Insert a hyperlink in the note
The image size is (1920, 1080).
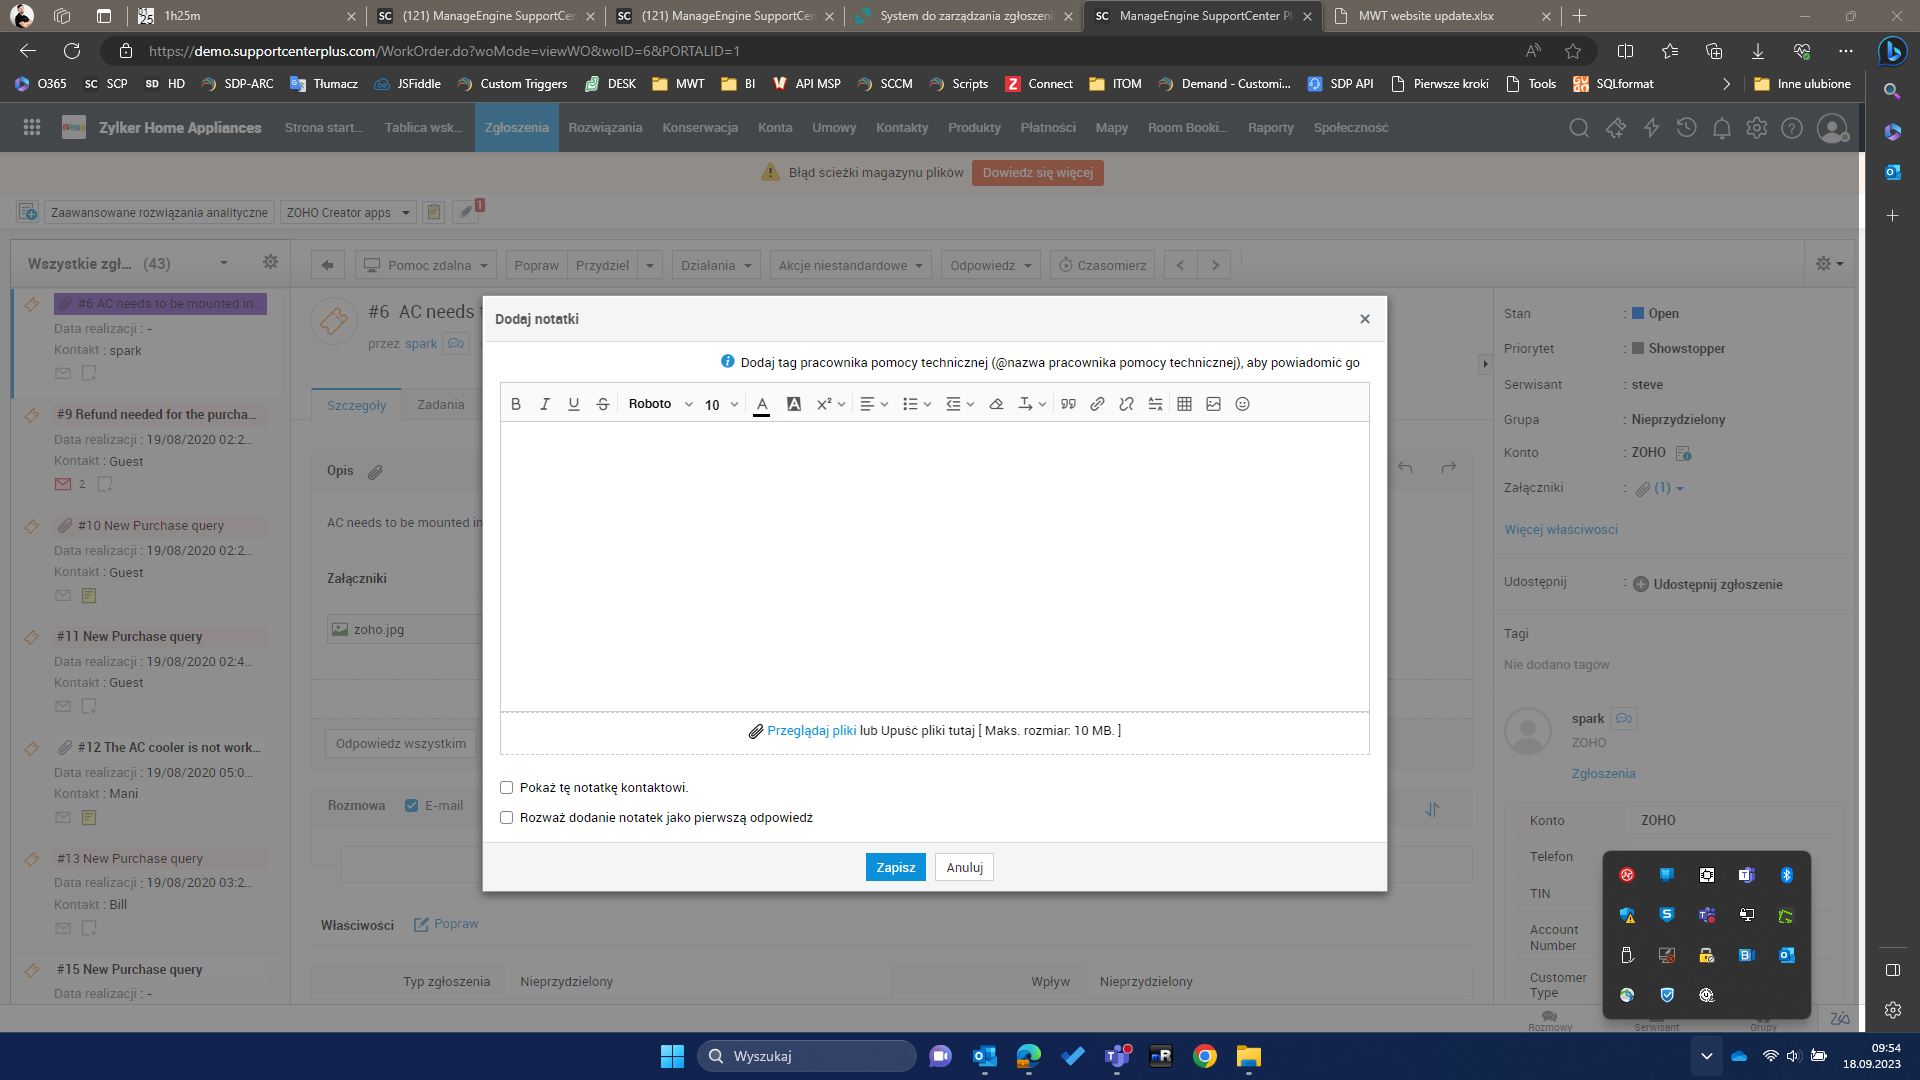(1097, 404)
